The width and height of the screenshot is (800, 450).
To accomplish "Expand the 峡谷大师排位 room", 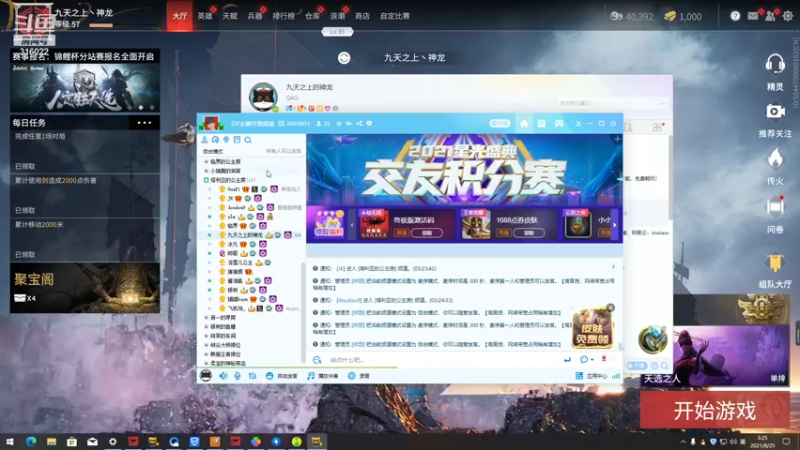I will (206, 345).
